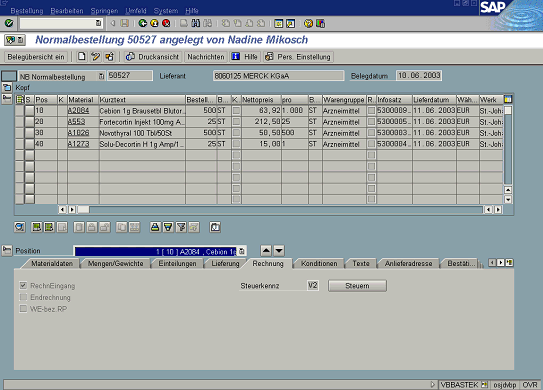Click the Steuern button
Image resolution: width=543 pixels, height=390 pixels.
(x=357, y=286)
